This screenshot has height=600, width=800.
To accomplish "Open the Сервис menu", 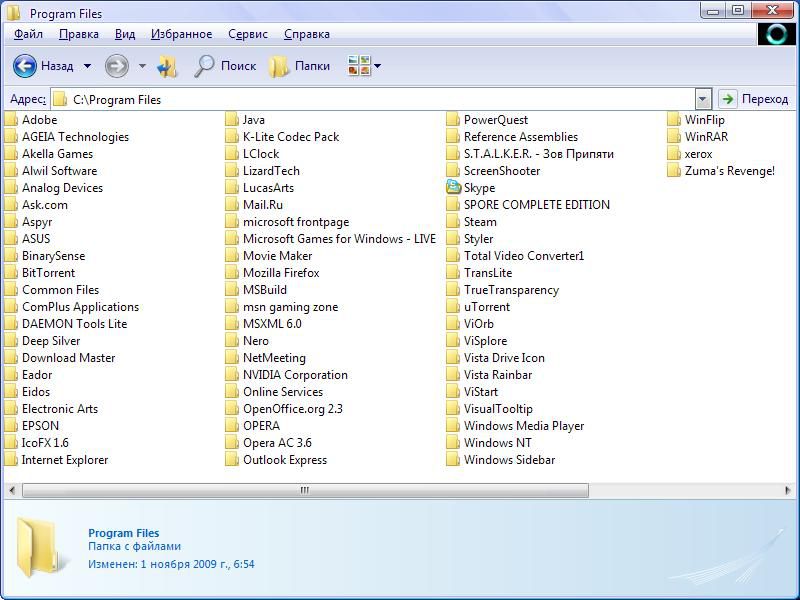I will click(247, 34).
